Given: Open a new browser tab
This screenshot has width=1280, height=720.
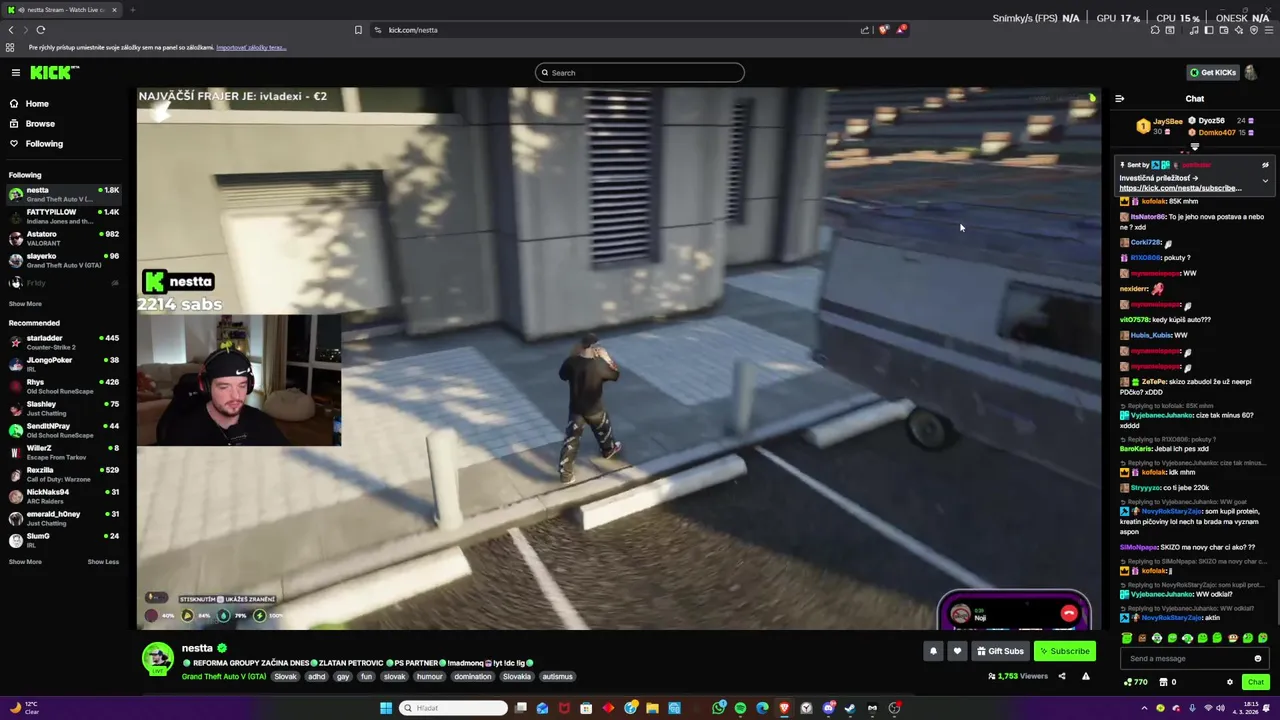Looking at the screenshot, I should point(132,10).
